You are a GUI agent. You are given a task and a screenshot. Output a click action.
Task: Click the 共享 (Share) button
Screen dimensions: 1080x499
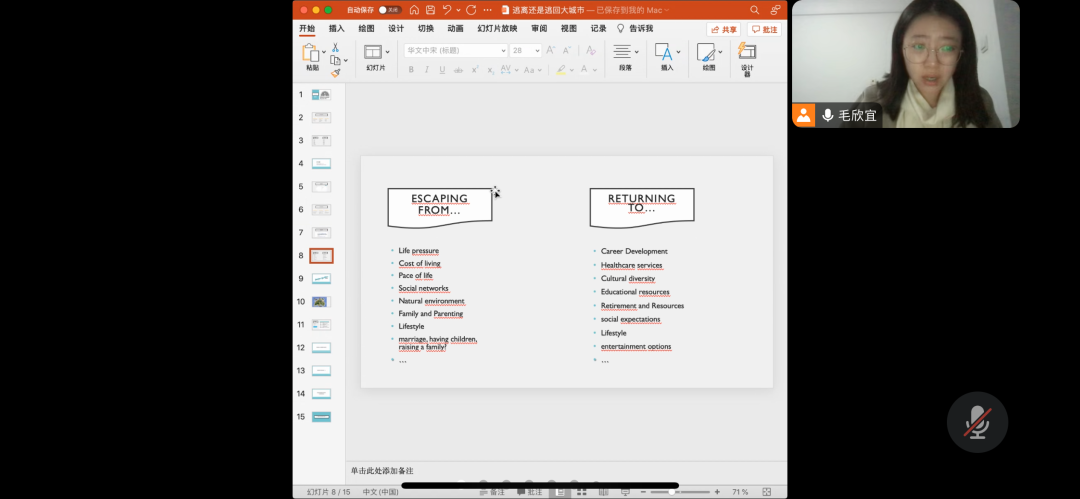click(x=723, y=30)
